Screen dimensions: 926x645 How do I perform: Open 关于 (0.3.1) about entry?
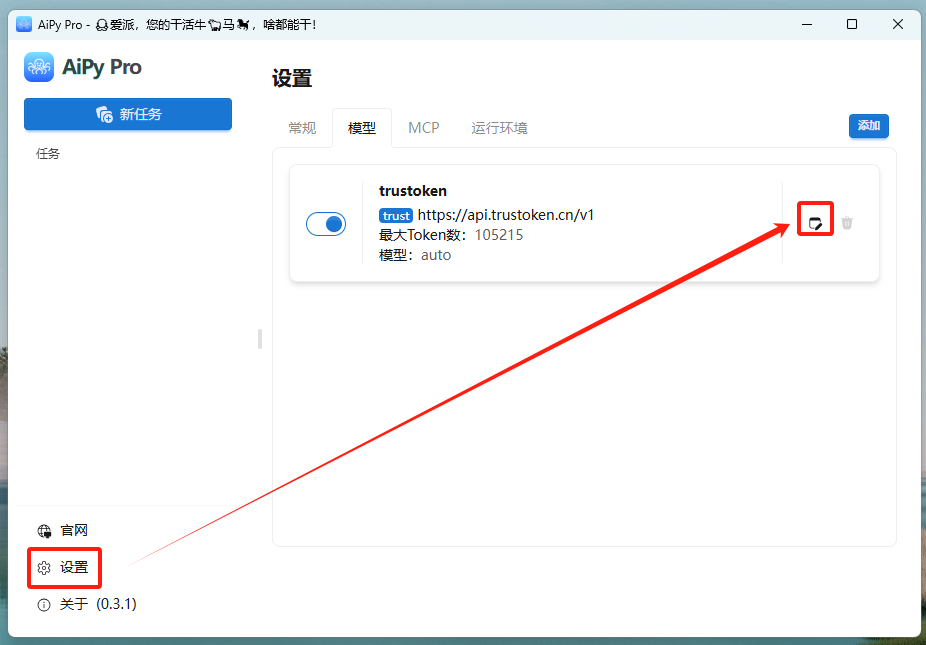[x=86, y=604]
